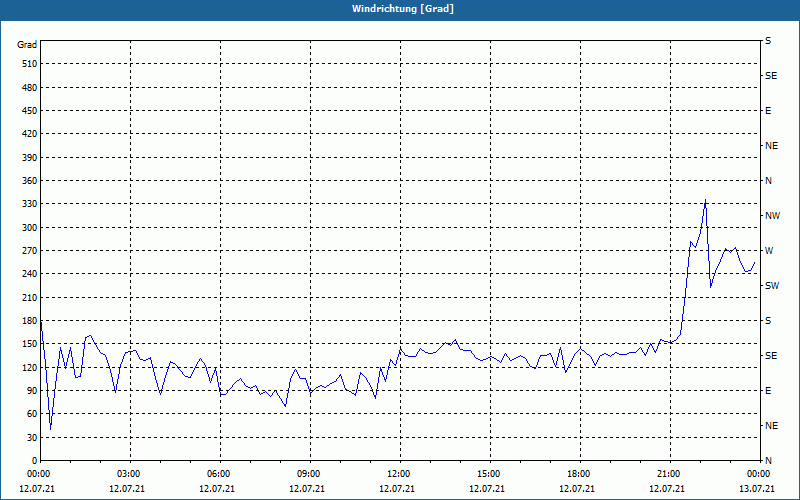Select the 06:00 time label

pyautogui.click(x=220, y=473)
